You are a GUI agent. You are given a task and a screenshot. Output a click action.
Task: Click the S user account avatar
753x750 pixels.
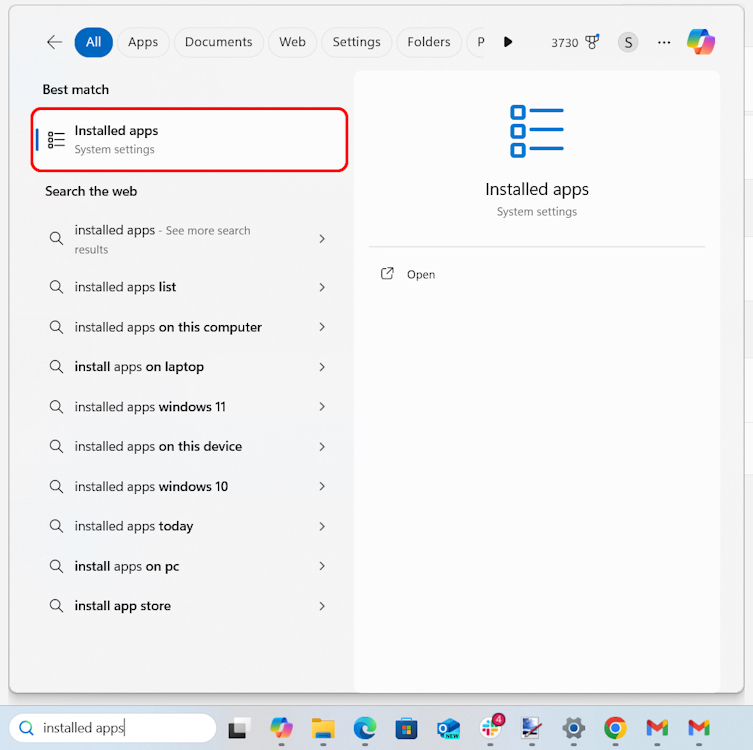point(628,42)
